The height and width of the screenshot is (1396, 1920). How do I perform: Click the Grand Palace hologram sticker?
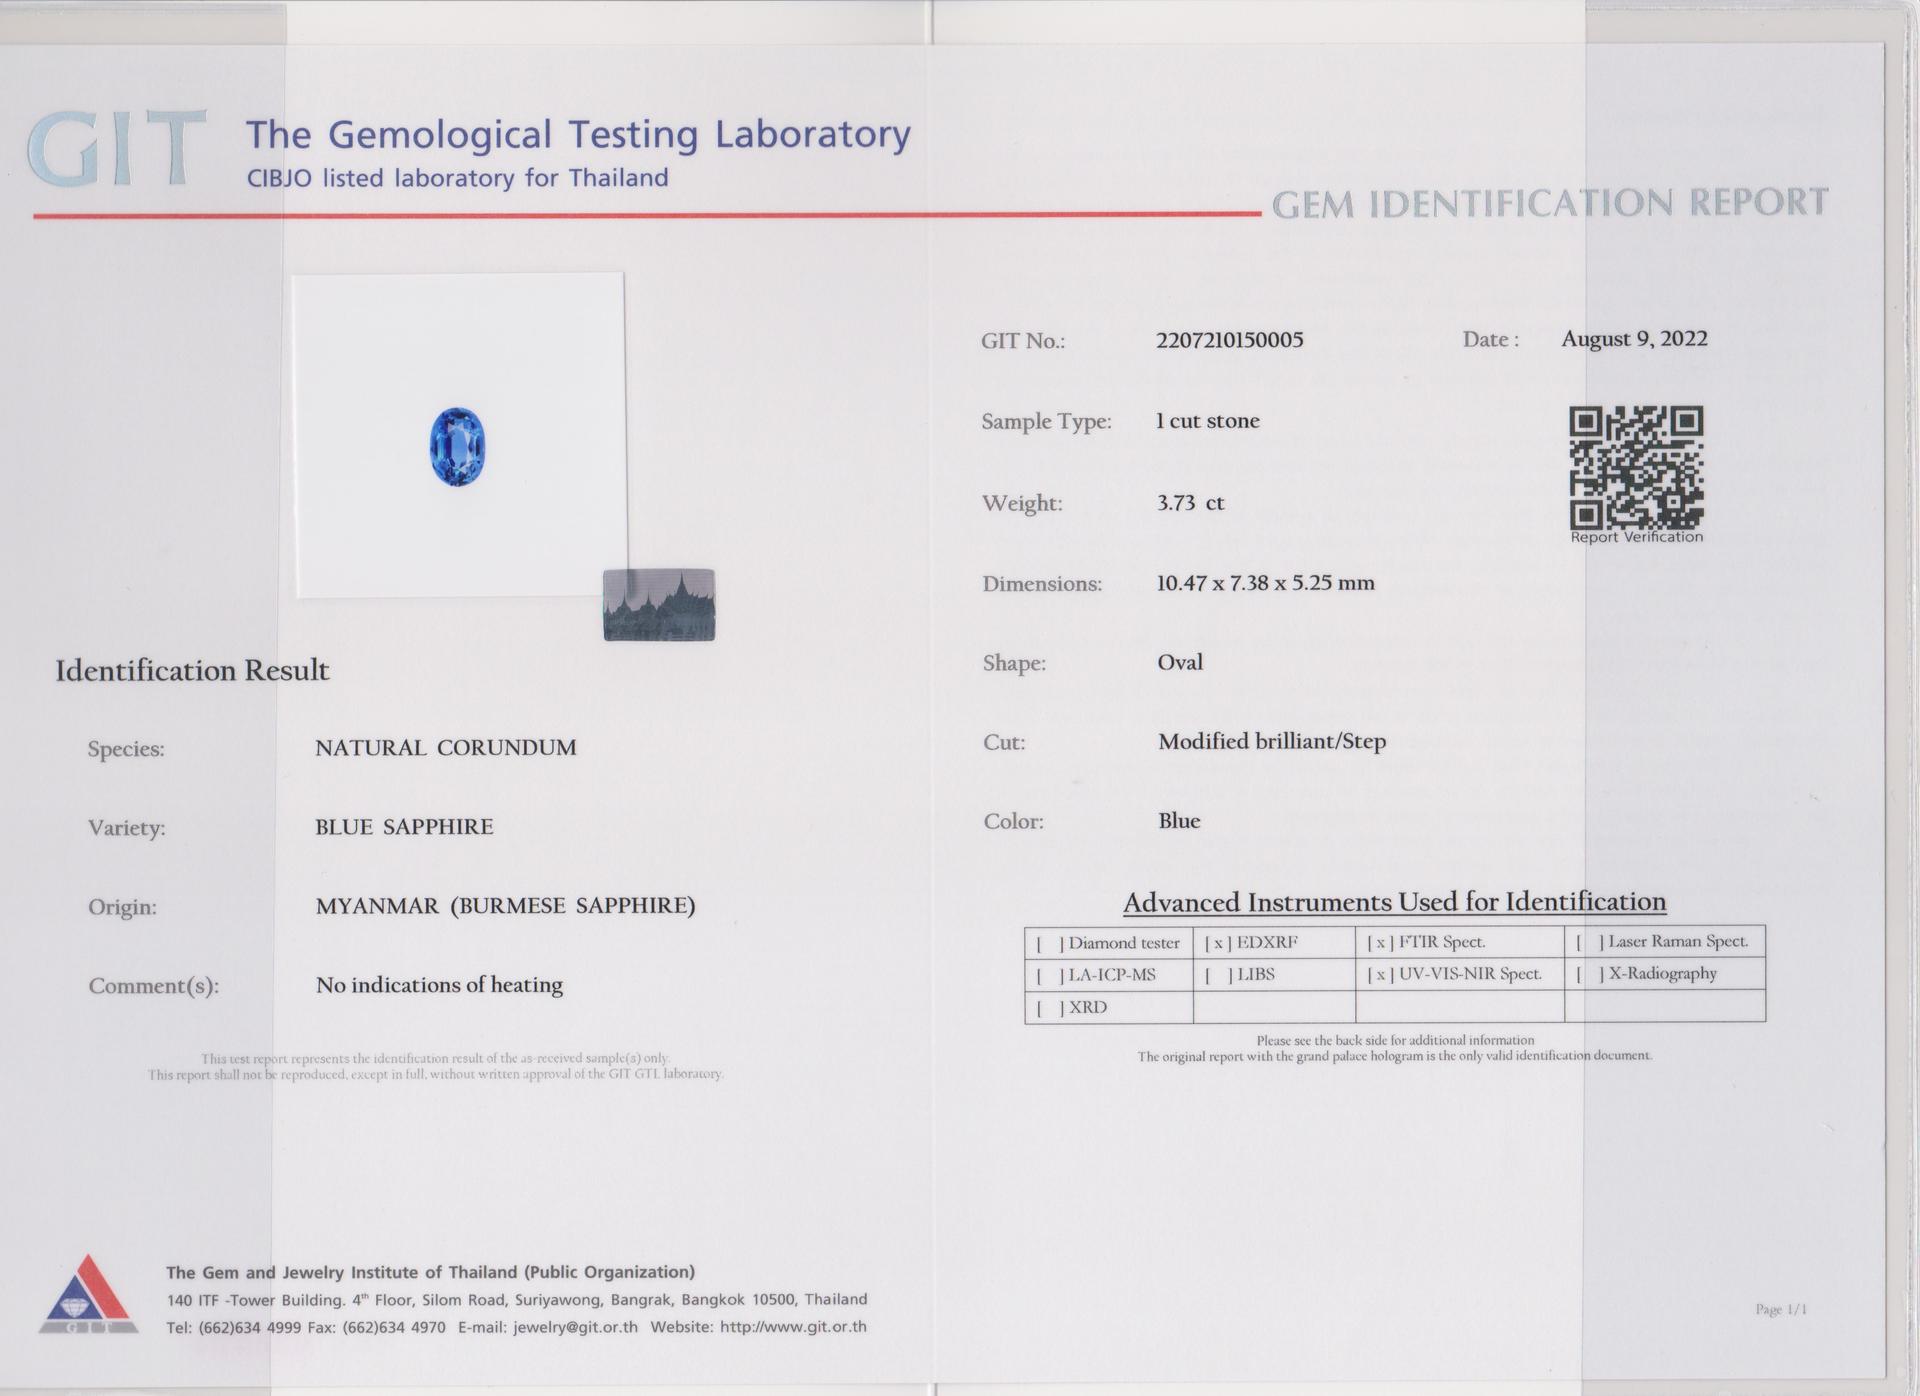coord(659,605)
